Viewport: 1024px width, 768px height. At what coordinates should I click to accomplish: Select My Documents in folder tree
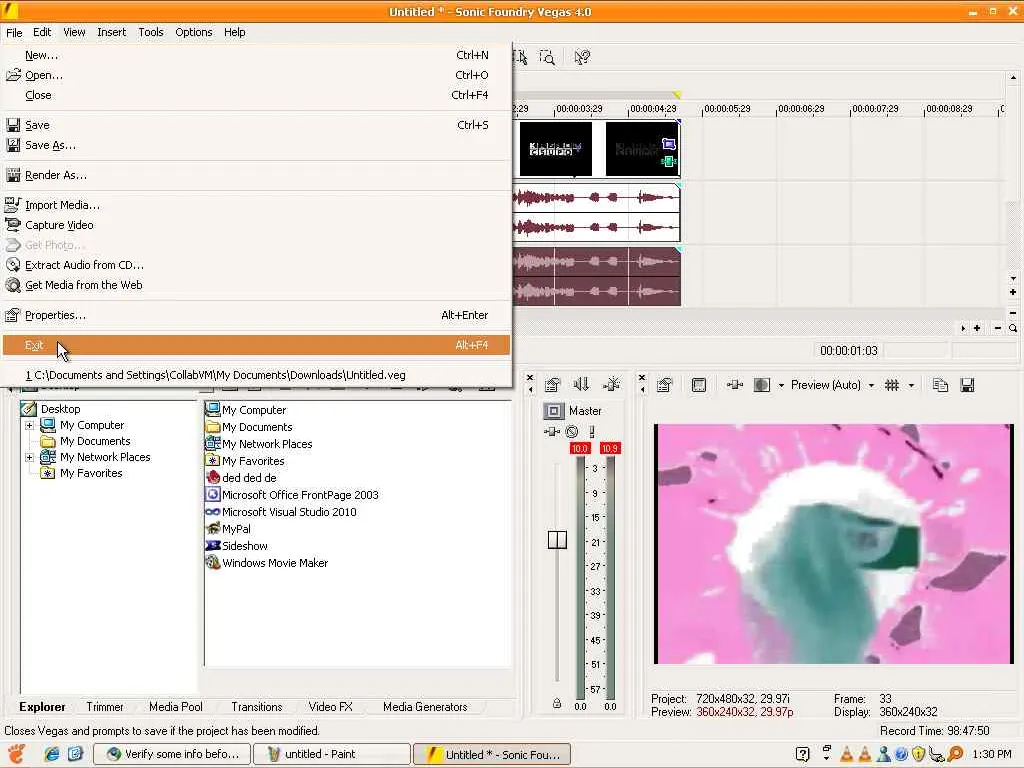pyautogui.click(x=95, y=441)
